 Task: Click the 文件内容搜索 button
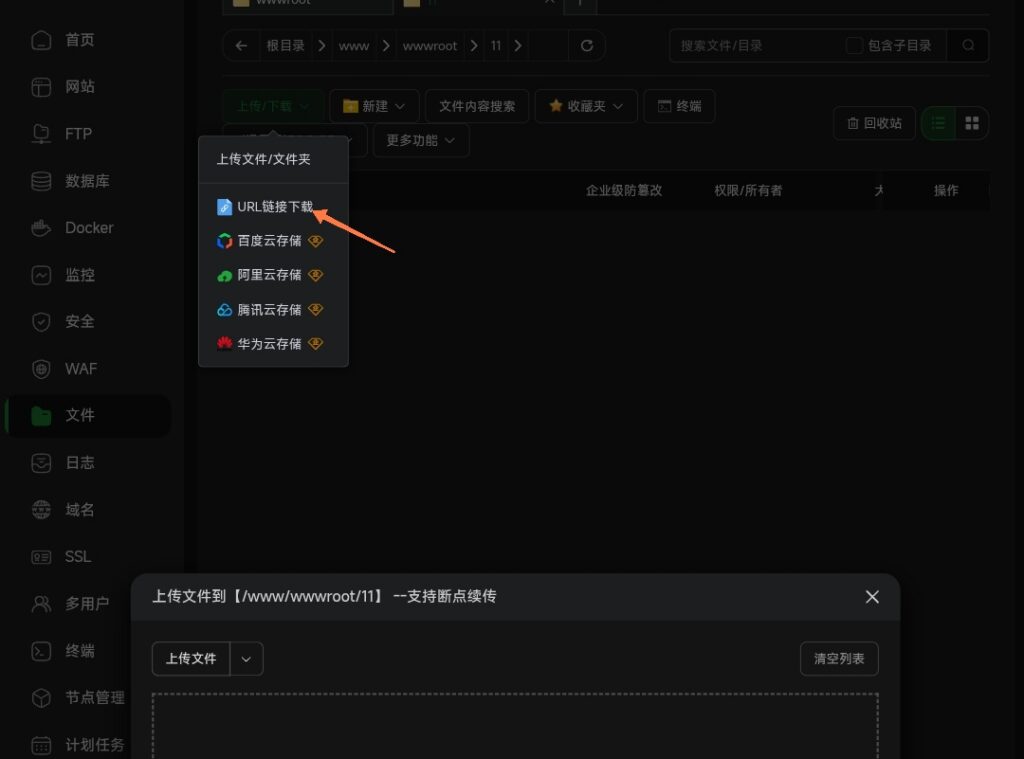tap(477, 105)
